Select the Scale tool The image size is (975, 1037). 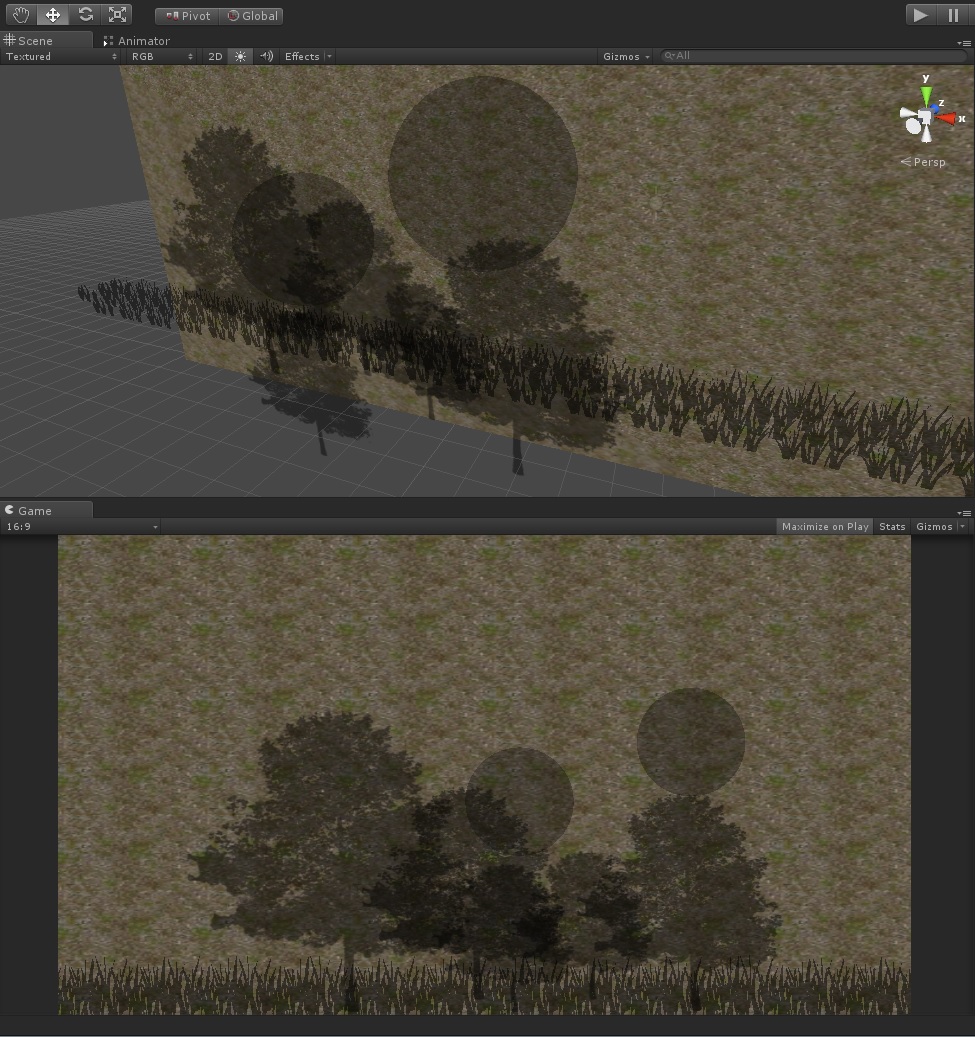pyautogui.click(x=117, y=14)
